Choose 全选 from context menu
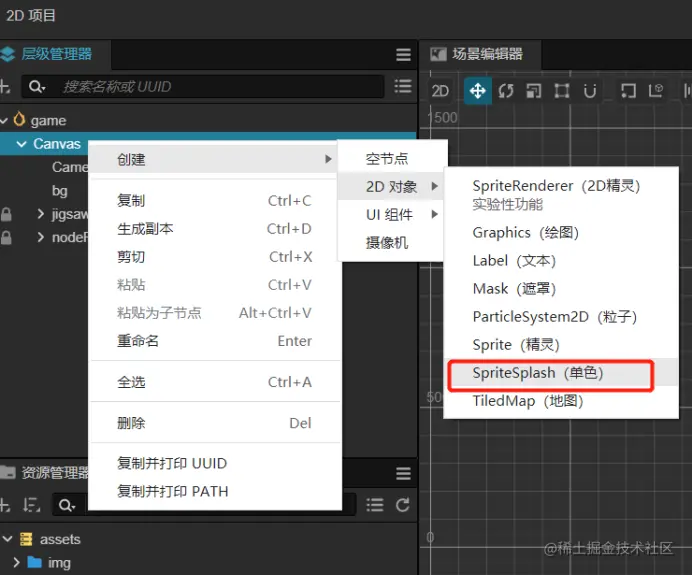This screenshot has width=692, height=575. pos(215,382)
